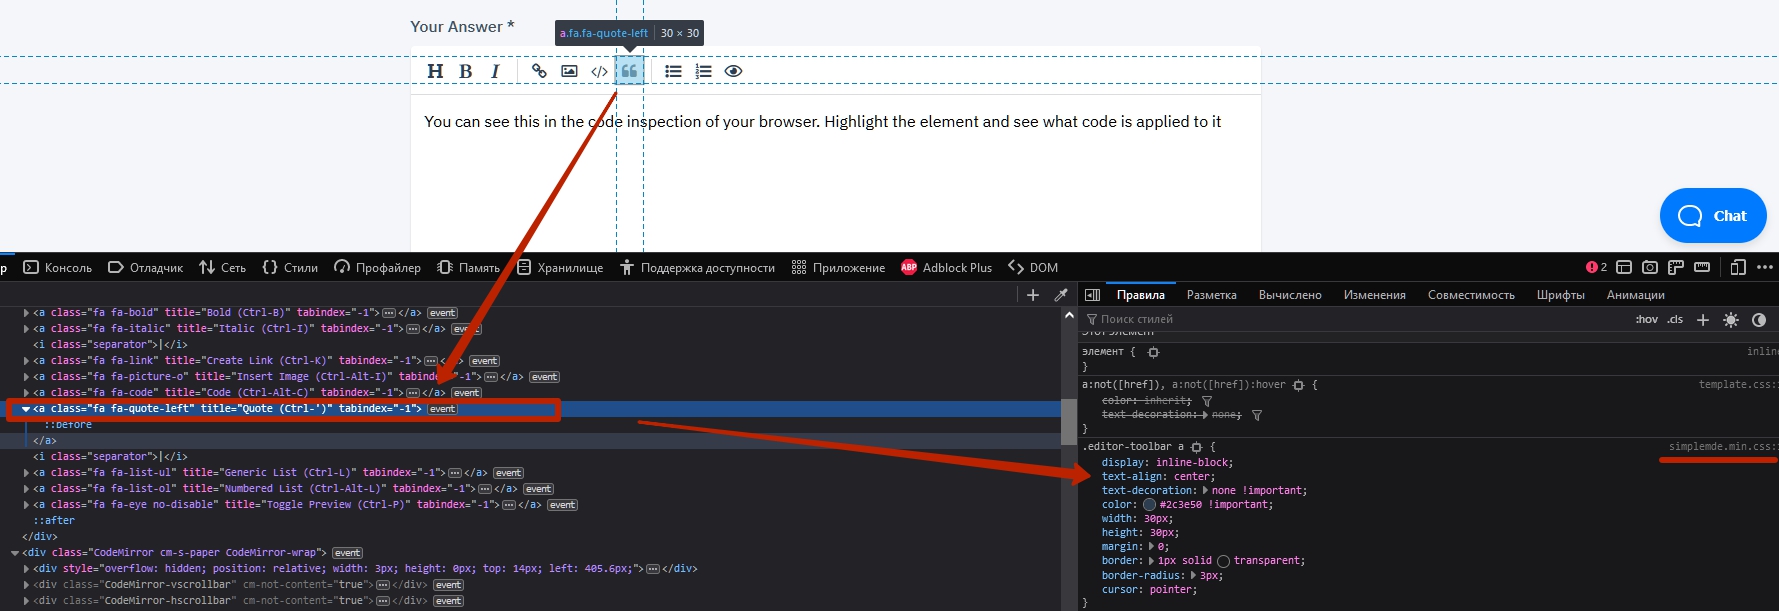1779x611 pixels.
Task: Click the numbered list icon
Action: click(x=704, y=71)
